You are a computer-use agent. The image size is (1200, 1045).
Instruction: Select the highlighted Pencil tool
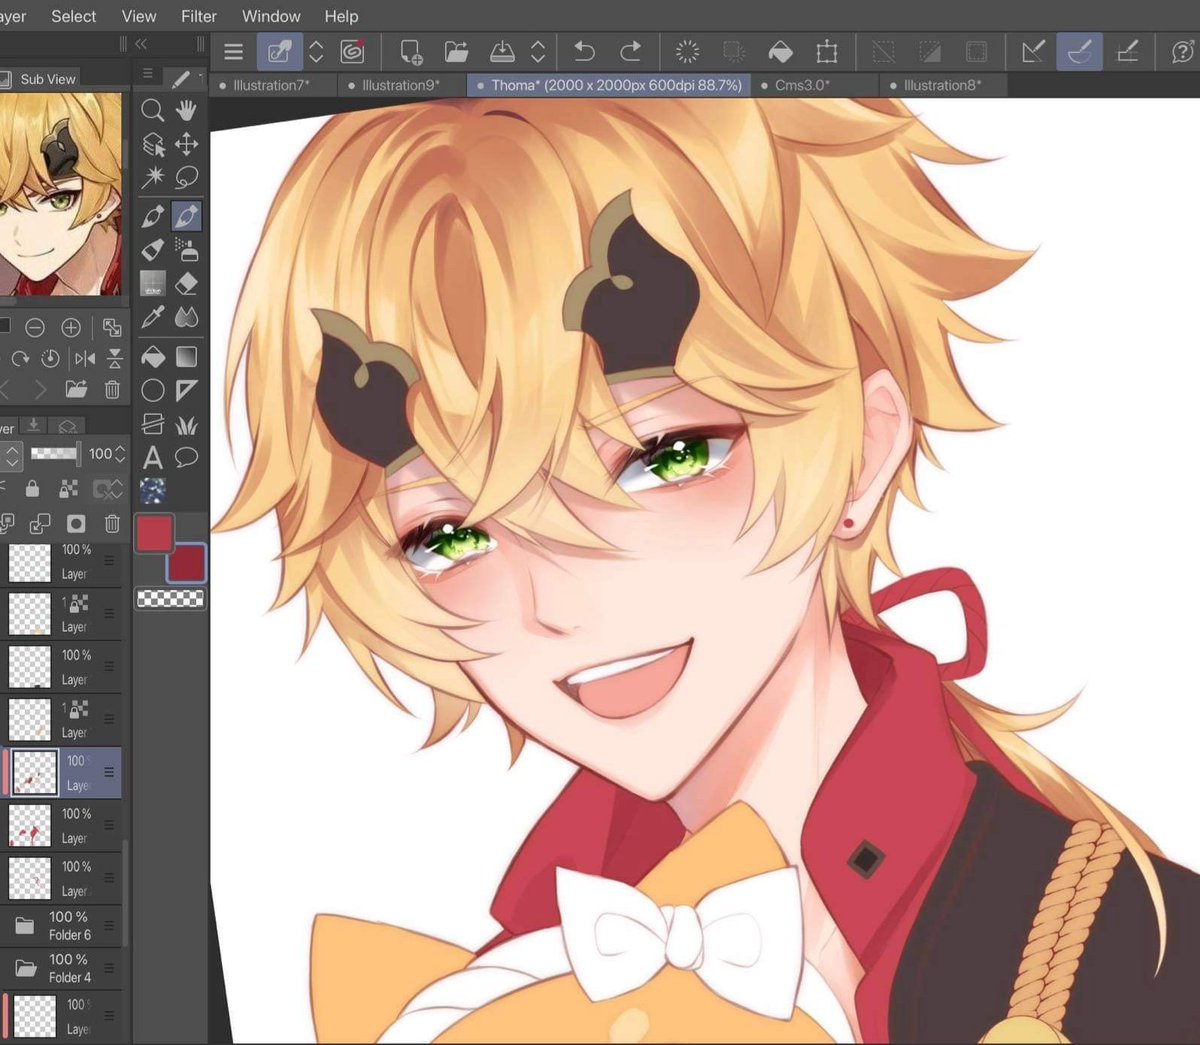pyautogui.click(x=186, y=215)
